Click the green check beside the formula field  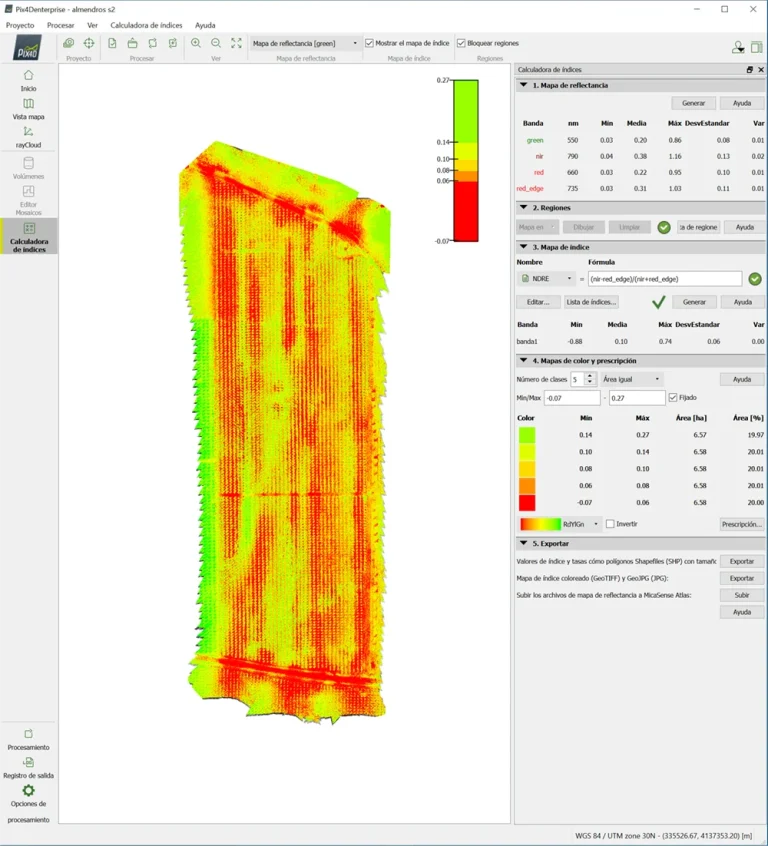tap(755, 279)
